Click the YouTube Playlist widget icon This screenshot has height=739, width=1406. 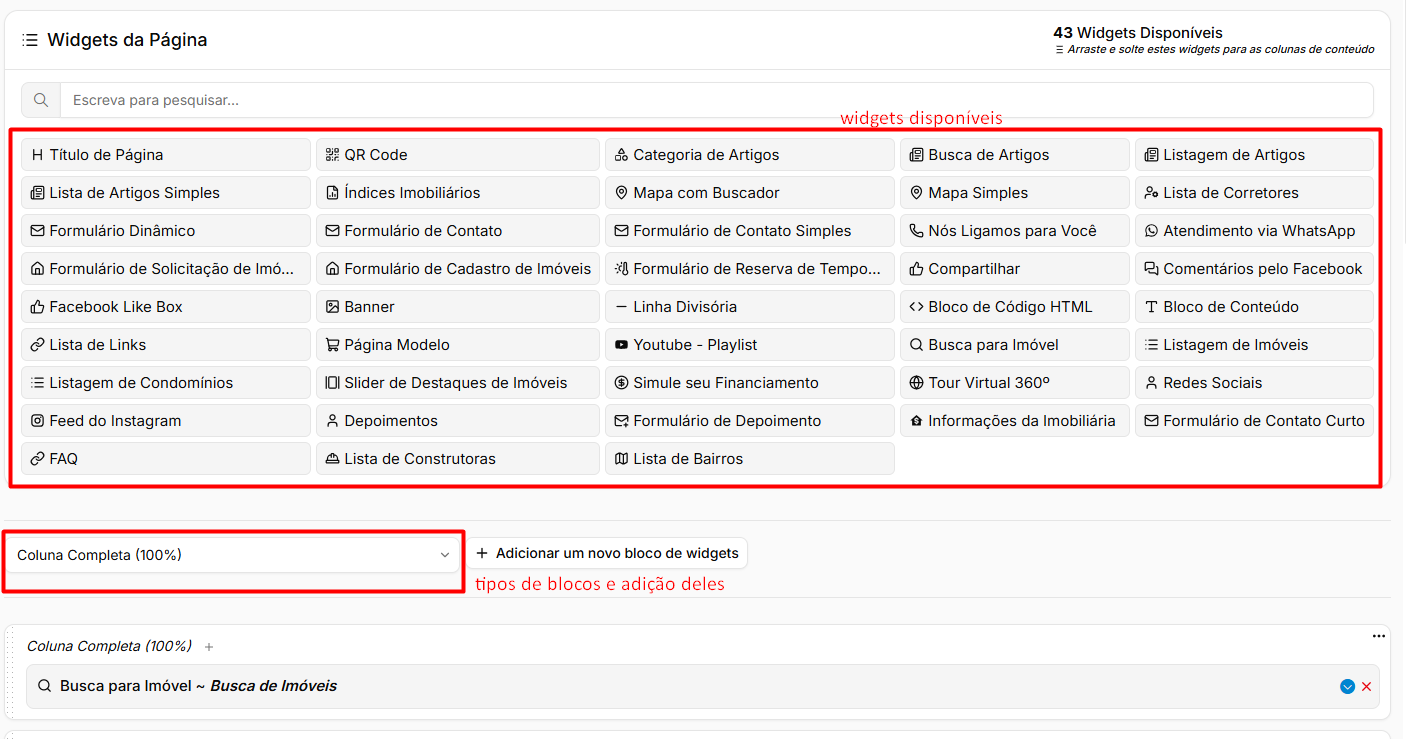621,345
